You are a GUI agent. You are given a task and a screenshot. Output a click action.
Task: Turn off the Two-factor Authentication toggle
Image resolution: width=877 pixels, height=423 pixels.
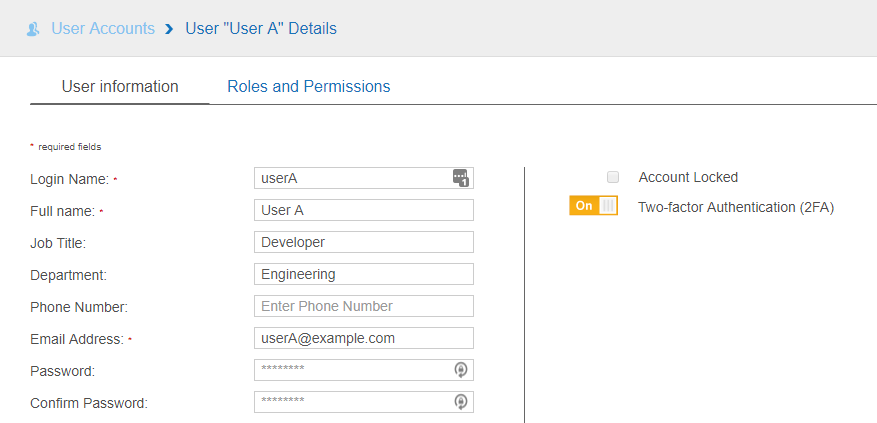[x=593, y=206]
